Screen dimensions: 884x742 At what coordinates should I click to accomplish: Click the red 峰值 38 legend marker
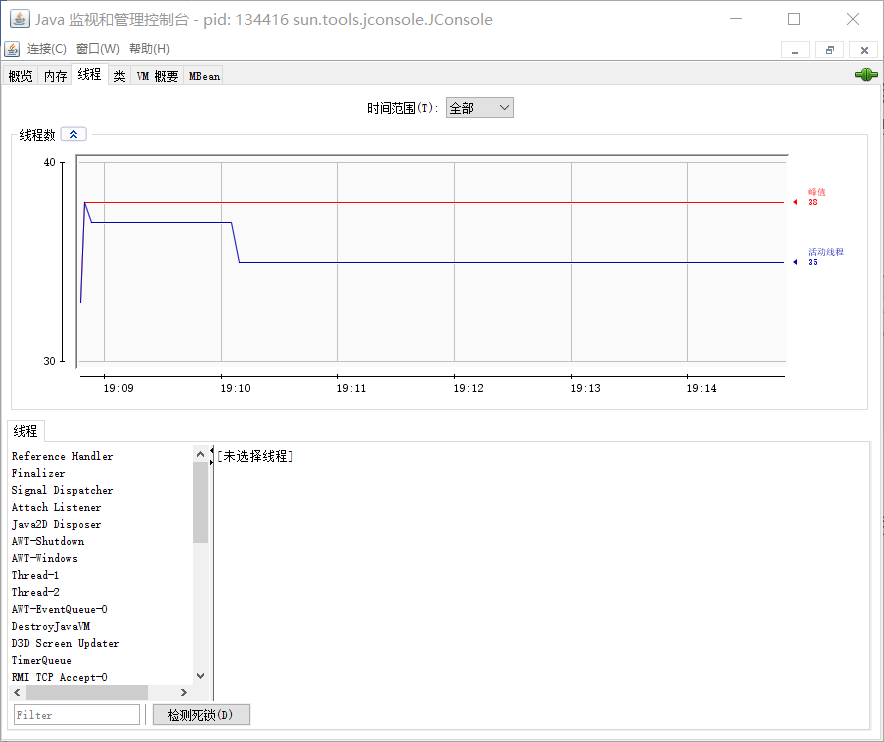795,202
